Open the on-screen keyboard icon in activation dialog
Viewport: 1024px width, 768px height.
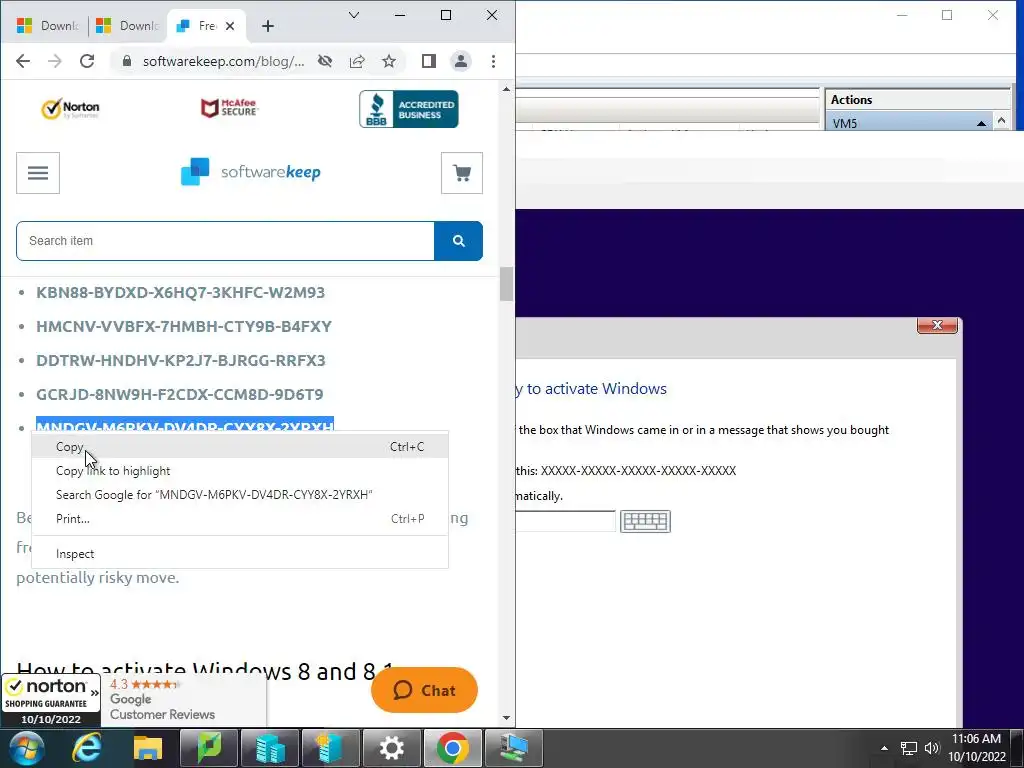(x=645, y=521)
